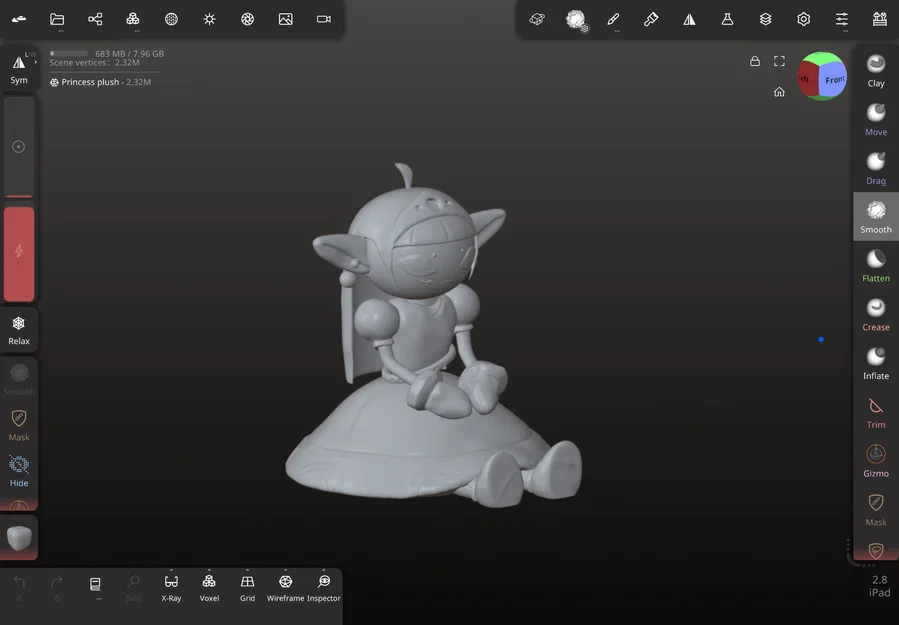Screen dimensions: 899x625
Task: Toggle the Relax option
Action: tap(19, 331)
